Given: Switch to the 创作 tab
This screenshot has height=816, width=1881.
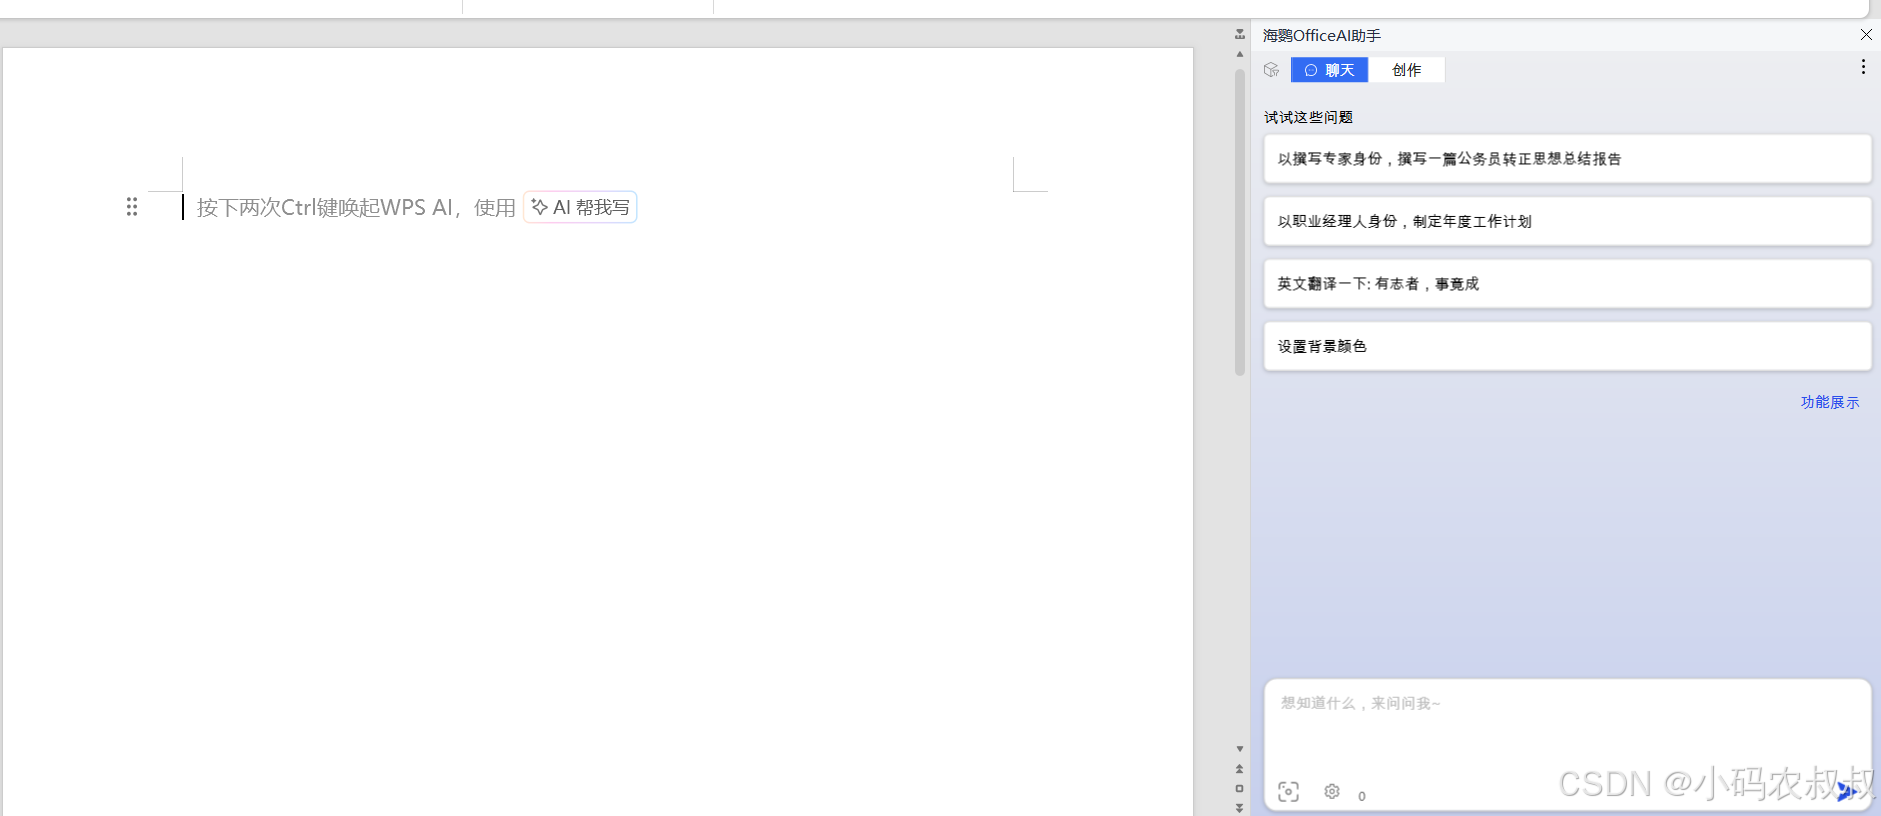Looking at the screenshot, I should pyautogui.click(x=1406, y=70).
